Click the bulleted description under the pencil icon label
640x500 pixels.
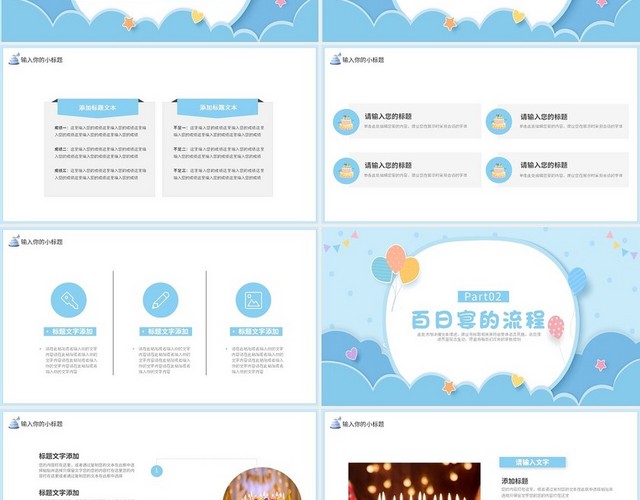[x=163, y=360]
